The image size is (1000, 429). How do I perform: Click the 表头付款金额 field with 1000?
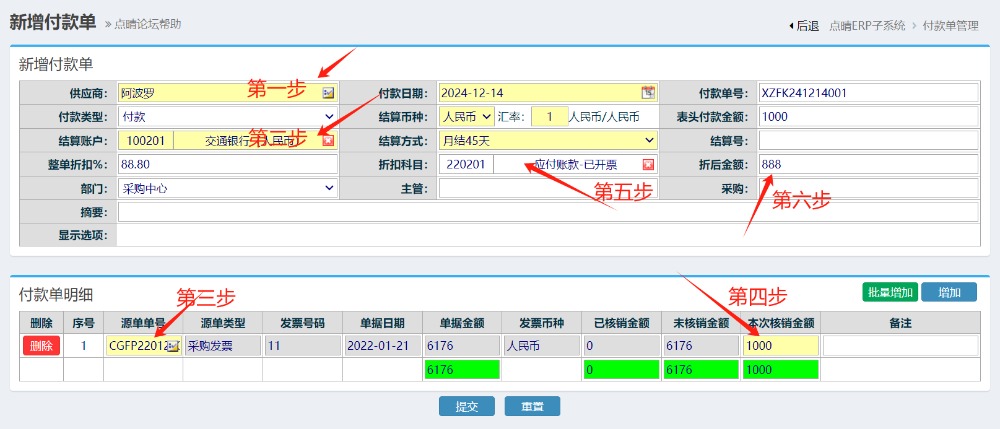[868, 117]
